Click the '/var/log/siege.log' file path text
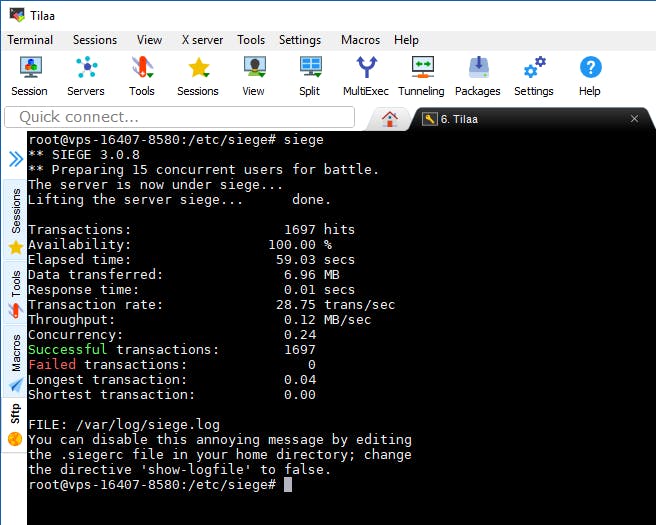 pos(148,425)
